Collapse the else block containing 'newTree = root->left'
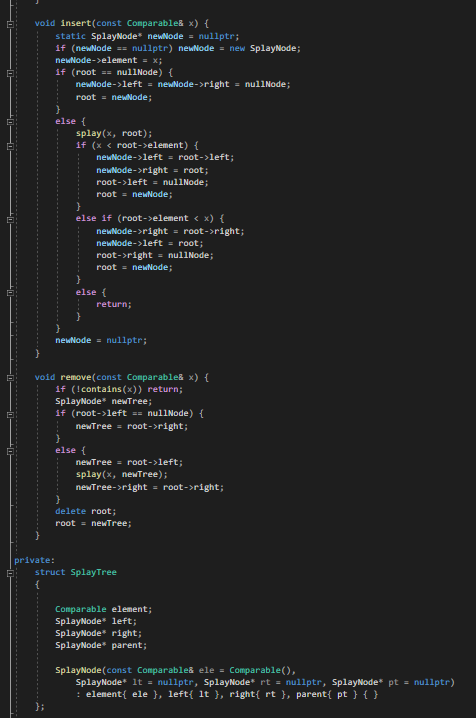Screen dimensions: 476x718 point(10,451)
